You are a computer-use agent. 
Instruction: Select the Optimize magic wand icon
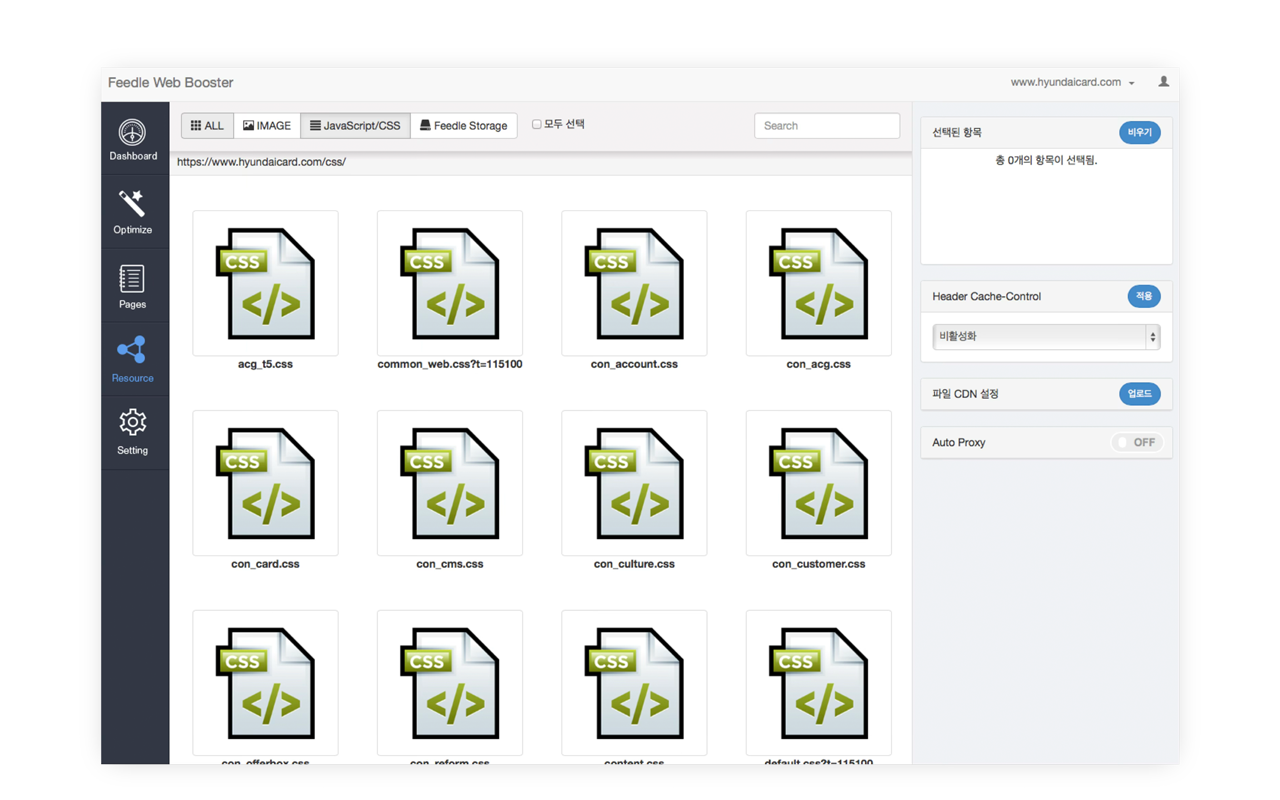[x=132, y=204]
